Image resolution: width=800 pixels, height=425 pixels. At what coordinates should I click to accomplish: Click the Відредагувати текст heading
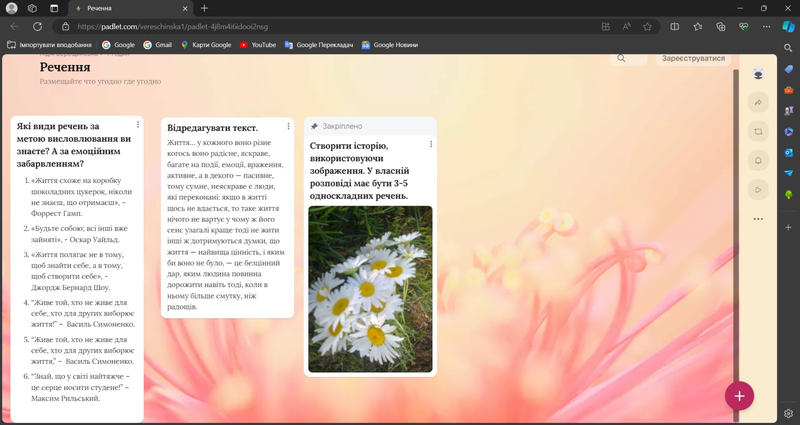pyautogui.click(x=212, y=128)
